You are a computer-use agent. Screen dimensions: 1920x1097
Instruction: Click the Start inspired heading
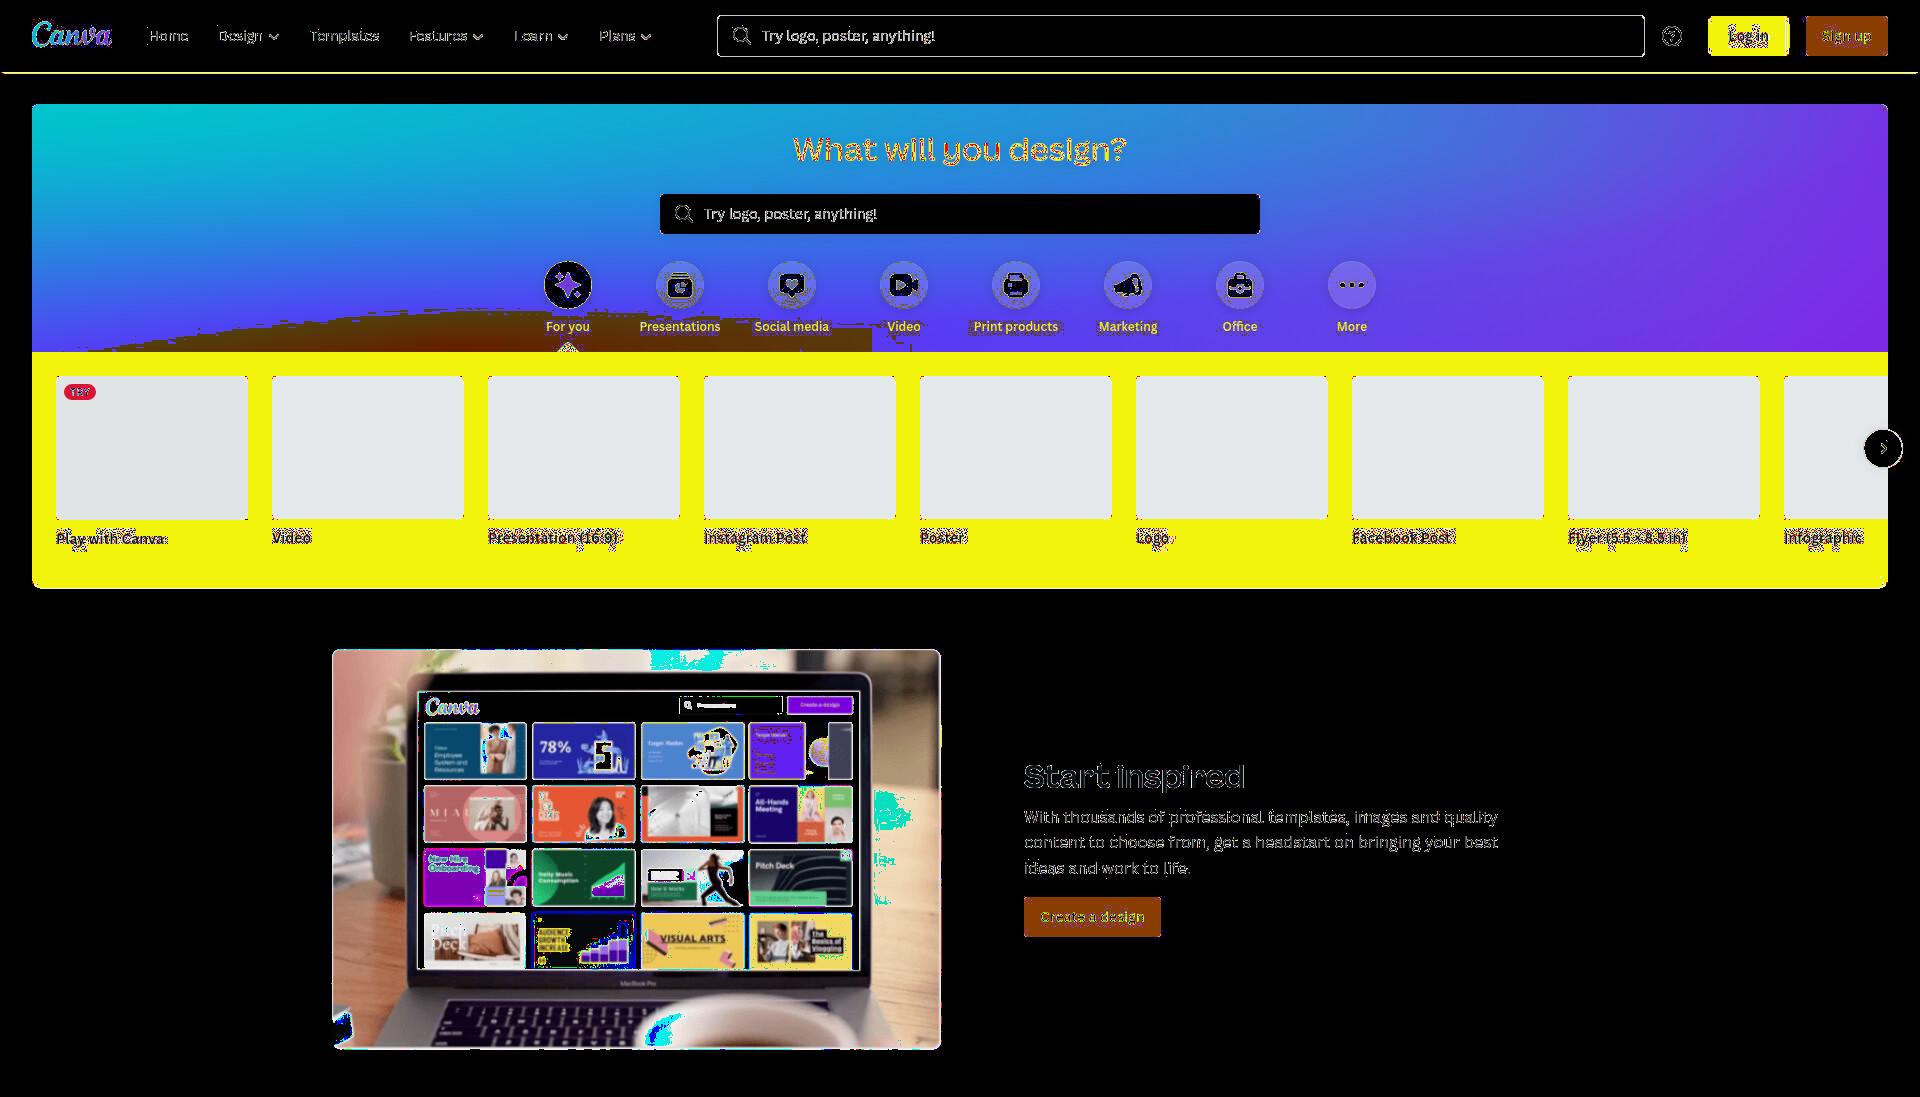pyautogui.click(x=1135, y=776)
